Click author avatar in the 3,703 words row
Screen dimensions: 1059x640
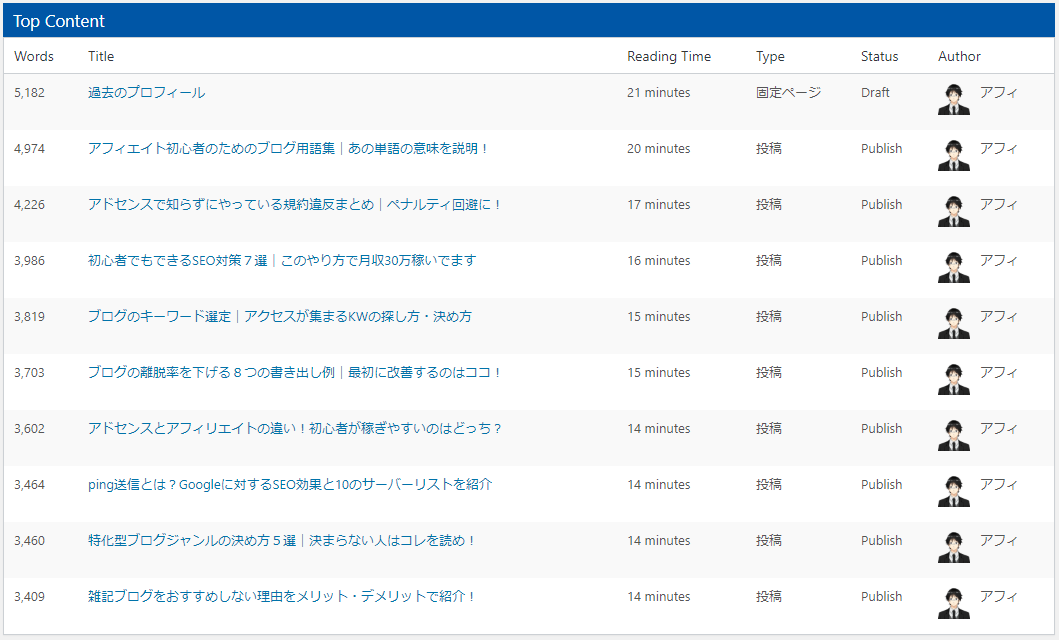(x=953, y=379)
